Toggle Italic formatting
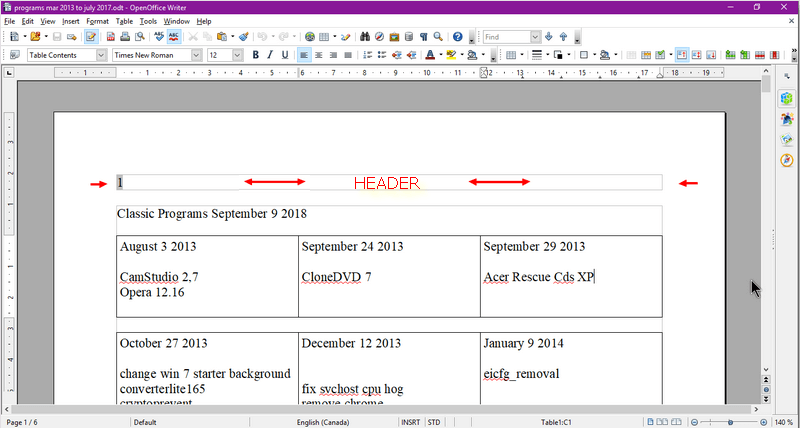The height and width of the screenshot is (428, 800). 270,55
